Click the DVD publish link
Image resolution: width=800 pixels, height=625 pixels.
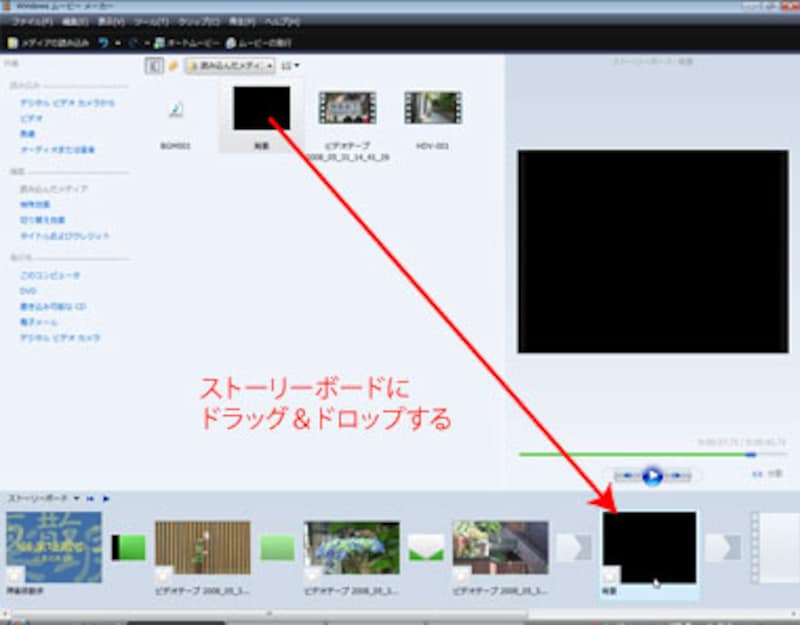coord(28,290)
